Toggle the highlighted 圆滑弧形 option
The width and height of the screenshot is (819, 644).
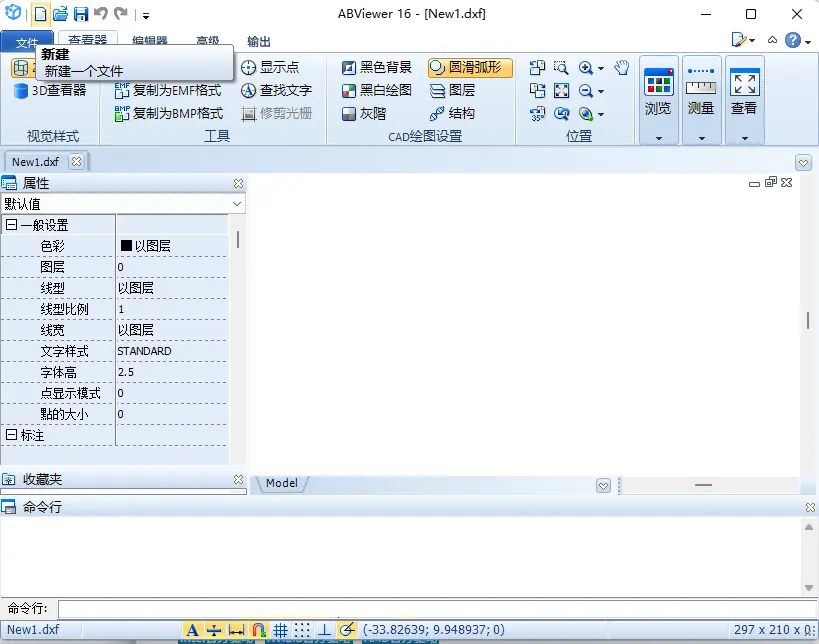tap(470, 67)
